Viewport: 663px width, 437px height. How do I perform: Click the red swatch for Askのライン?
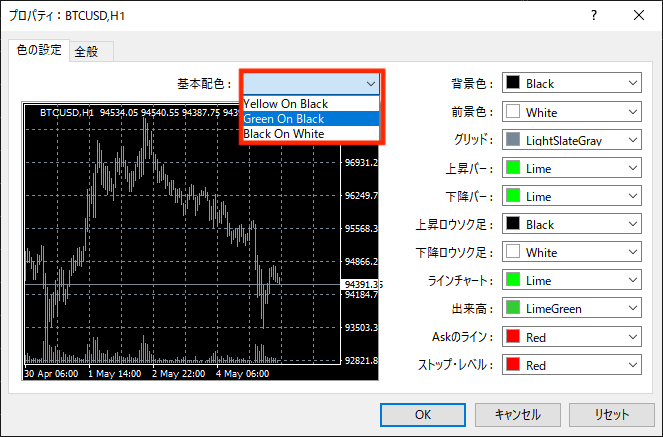[x=513, y=336]
